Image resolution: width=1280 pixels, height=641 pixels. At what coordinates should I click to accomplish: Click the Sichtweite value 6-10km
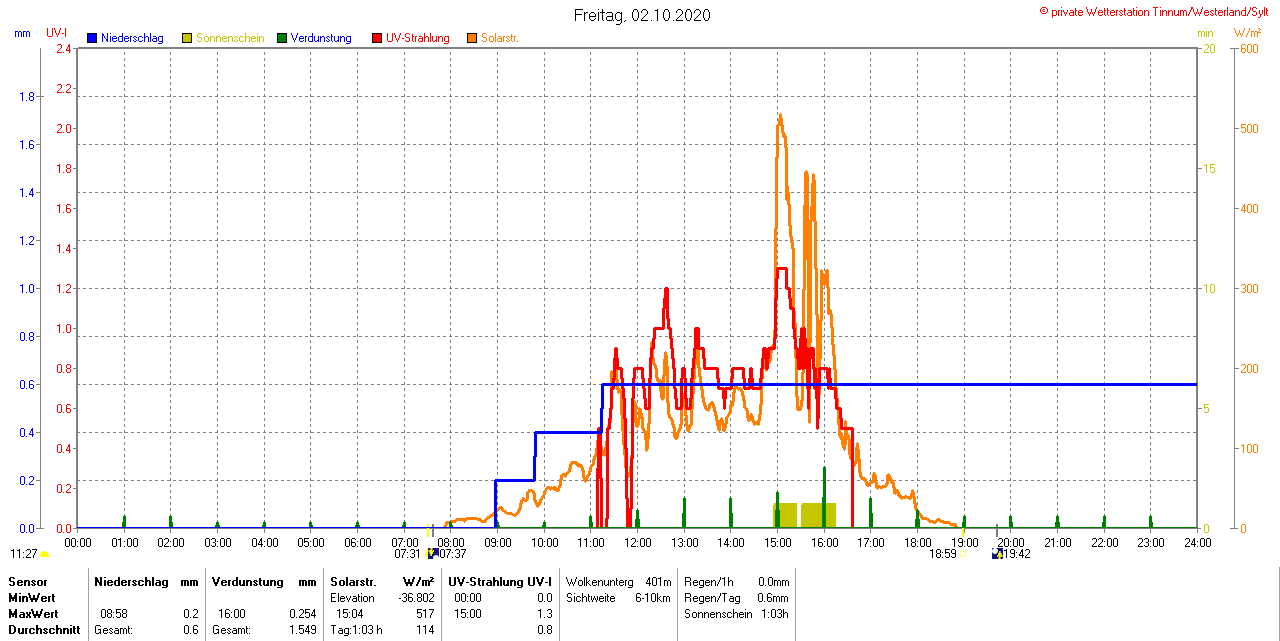[x=654, y=597]
